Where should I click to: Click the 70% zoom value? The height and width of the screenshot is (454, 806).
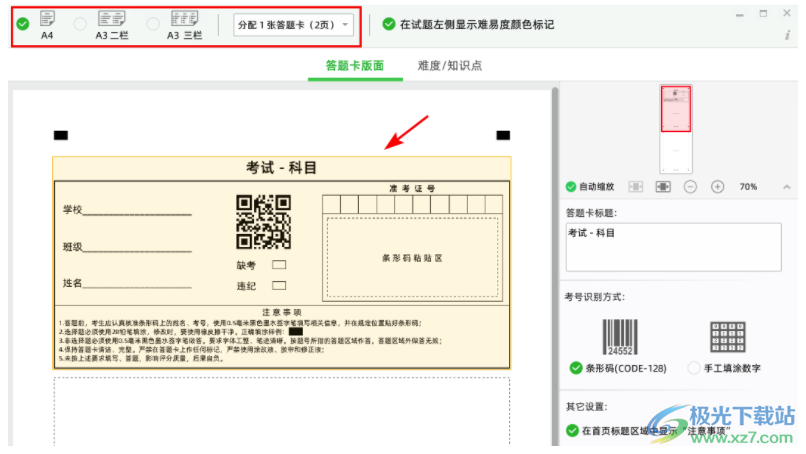[748, 187]
